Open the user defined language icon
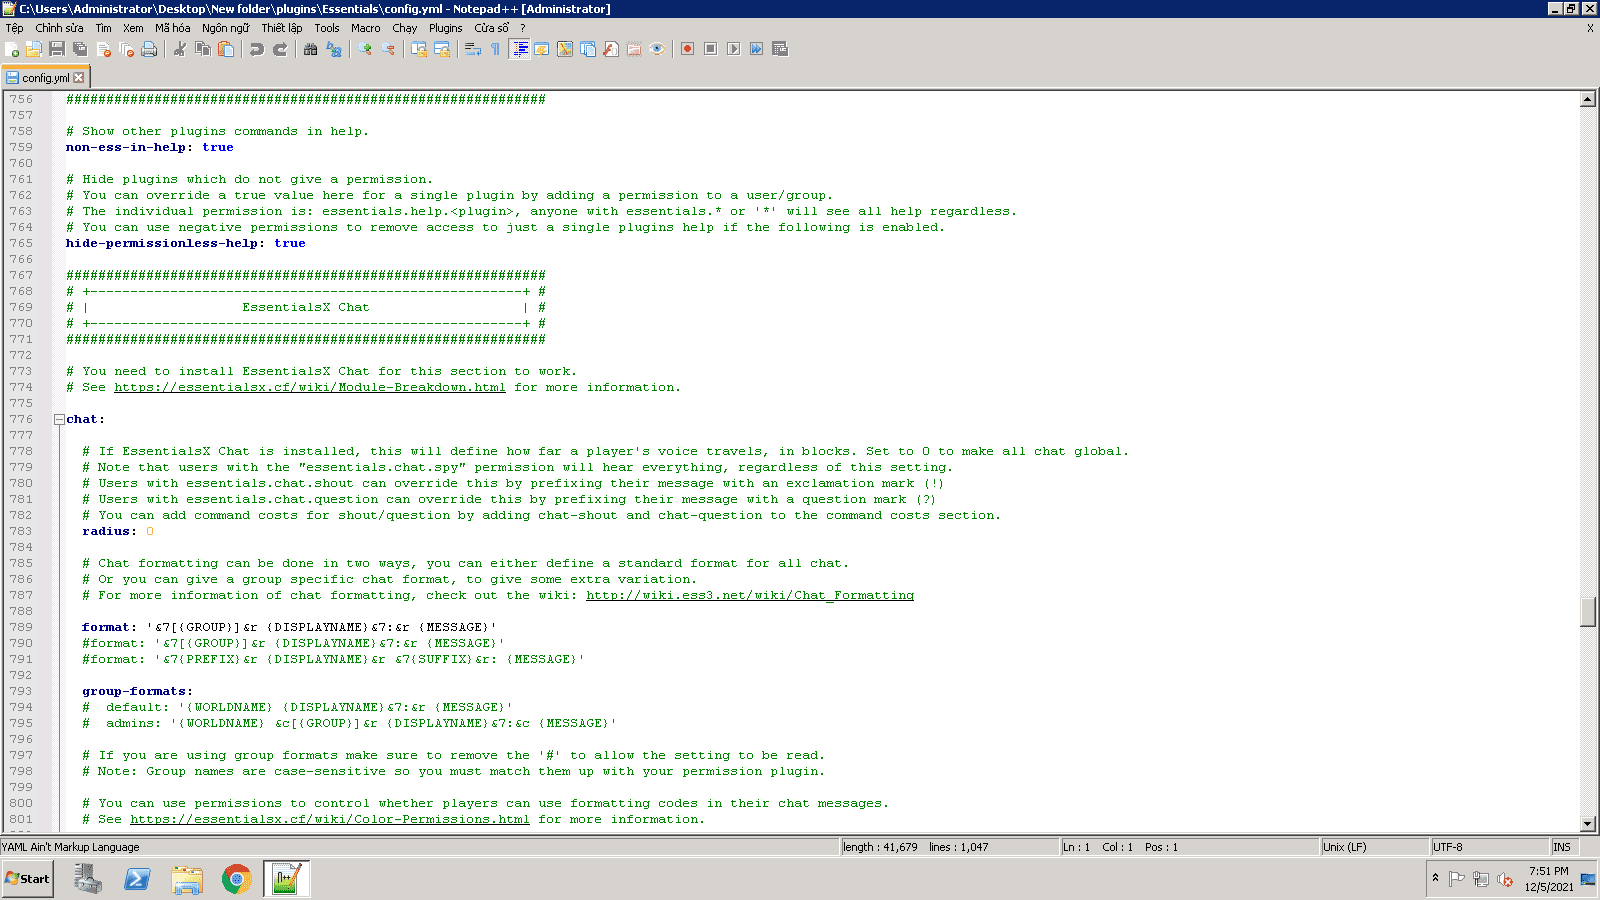The image size is (1600, 900). point(542,49)
